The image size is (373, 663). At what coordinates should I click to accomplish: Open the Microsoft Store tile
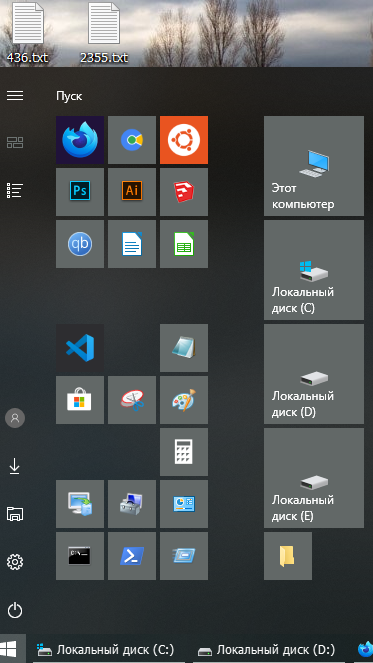pos(80,400)
